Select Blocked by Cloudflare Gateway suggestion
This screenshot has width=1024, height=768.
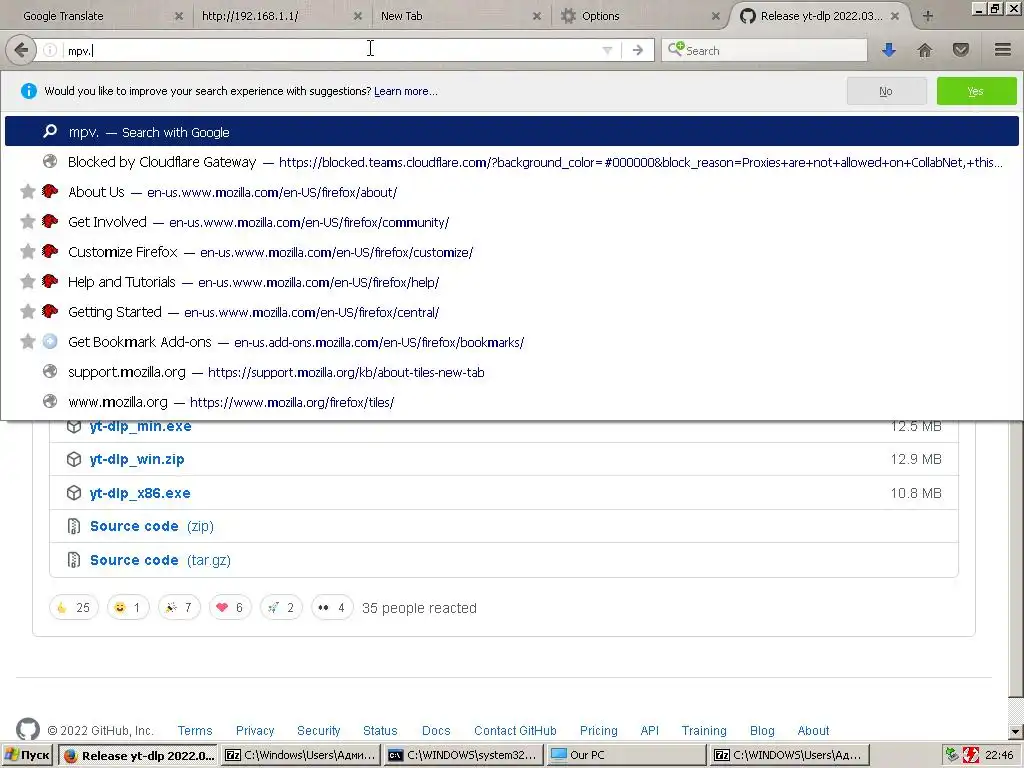tap(511, 162)
